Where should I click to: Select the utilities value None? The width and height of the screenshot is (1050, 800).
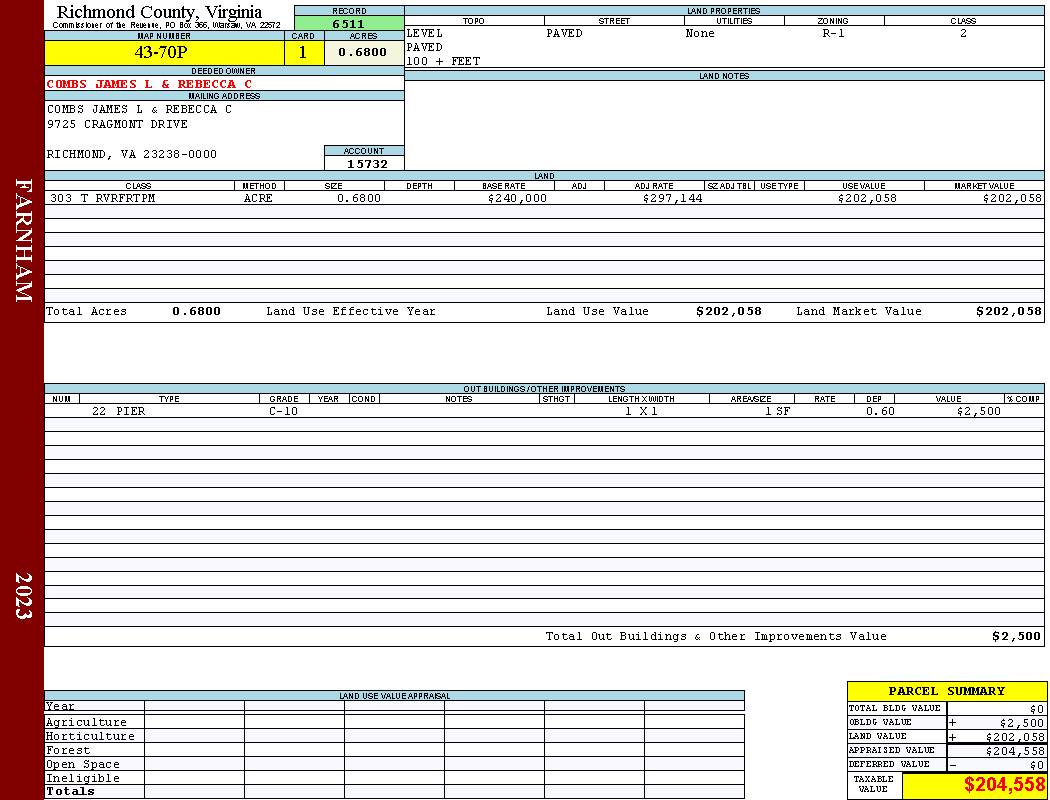[x=700, y=33]
